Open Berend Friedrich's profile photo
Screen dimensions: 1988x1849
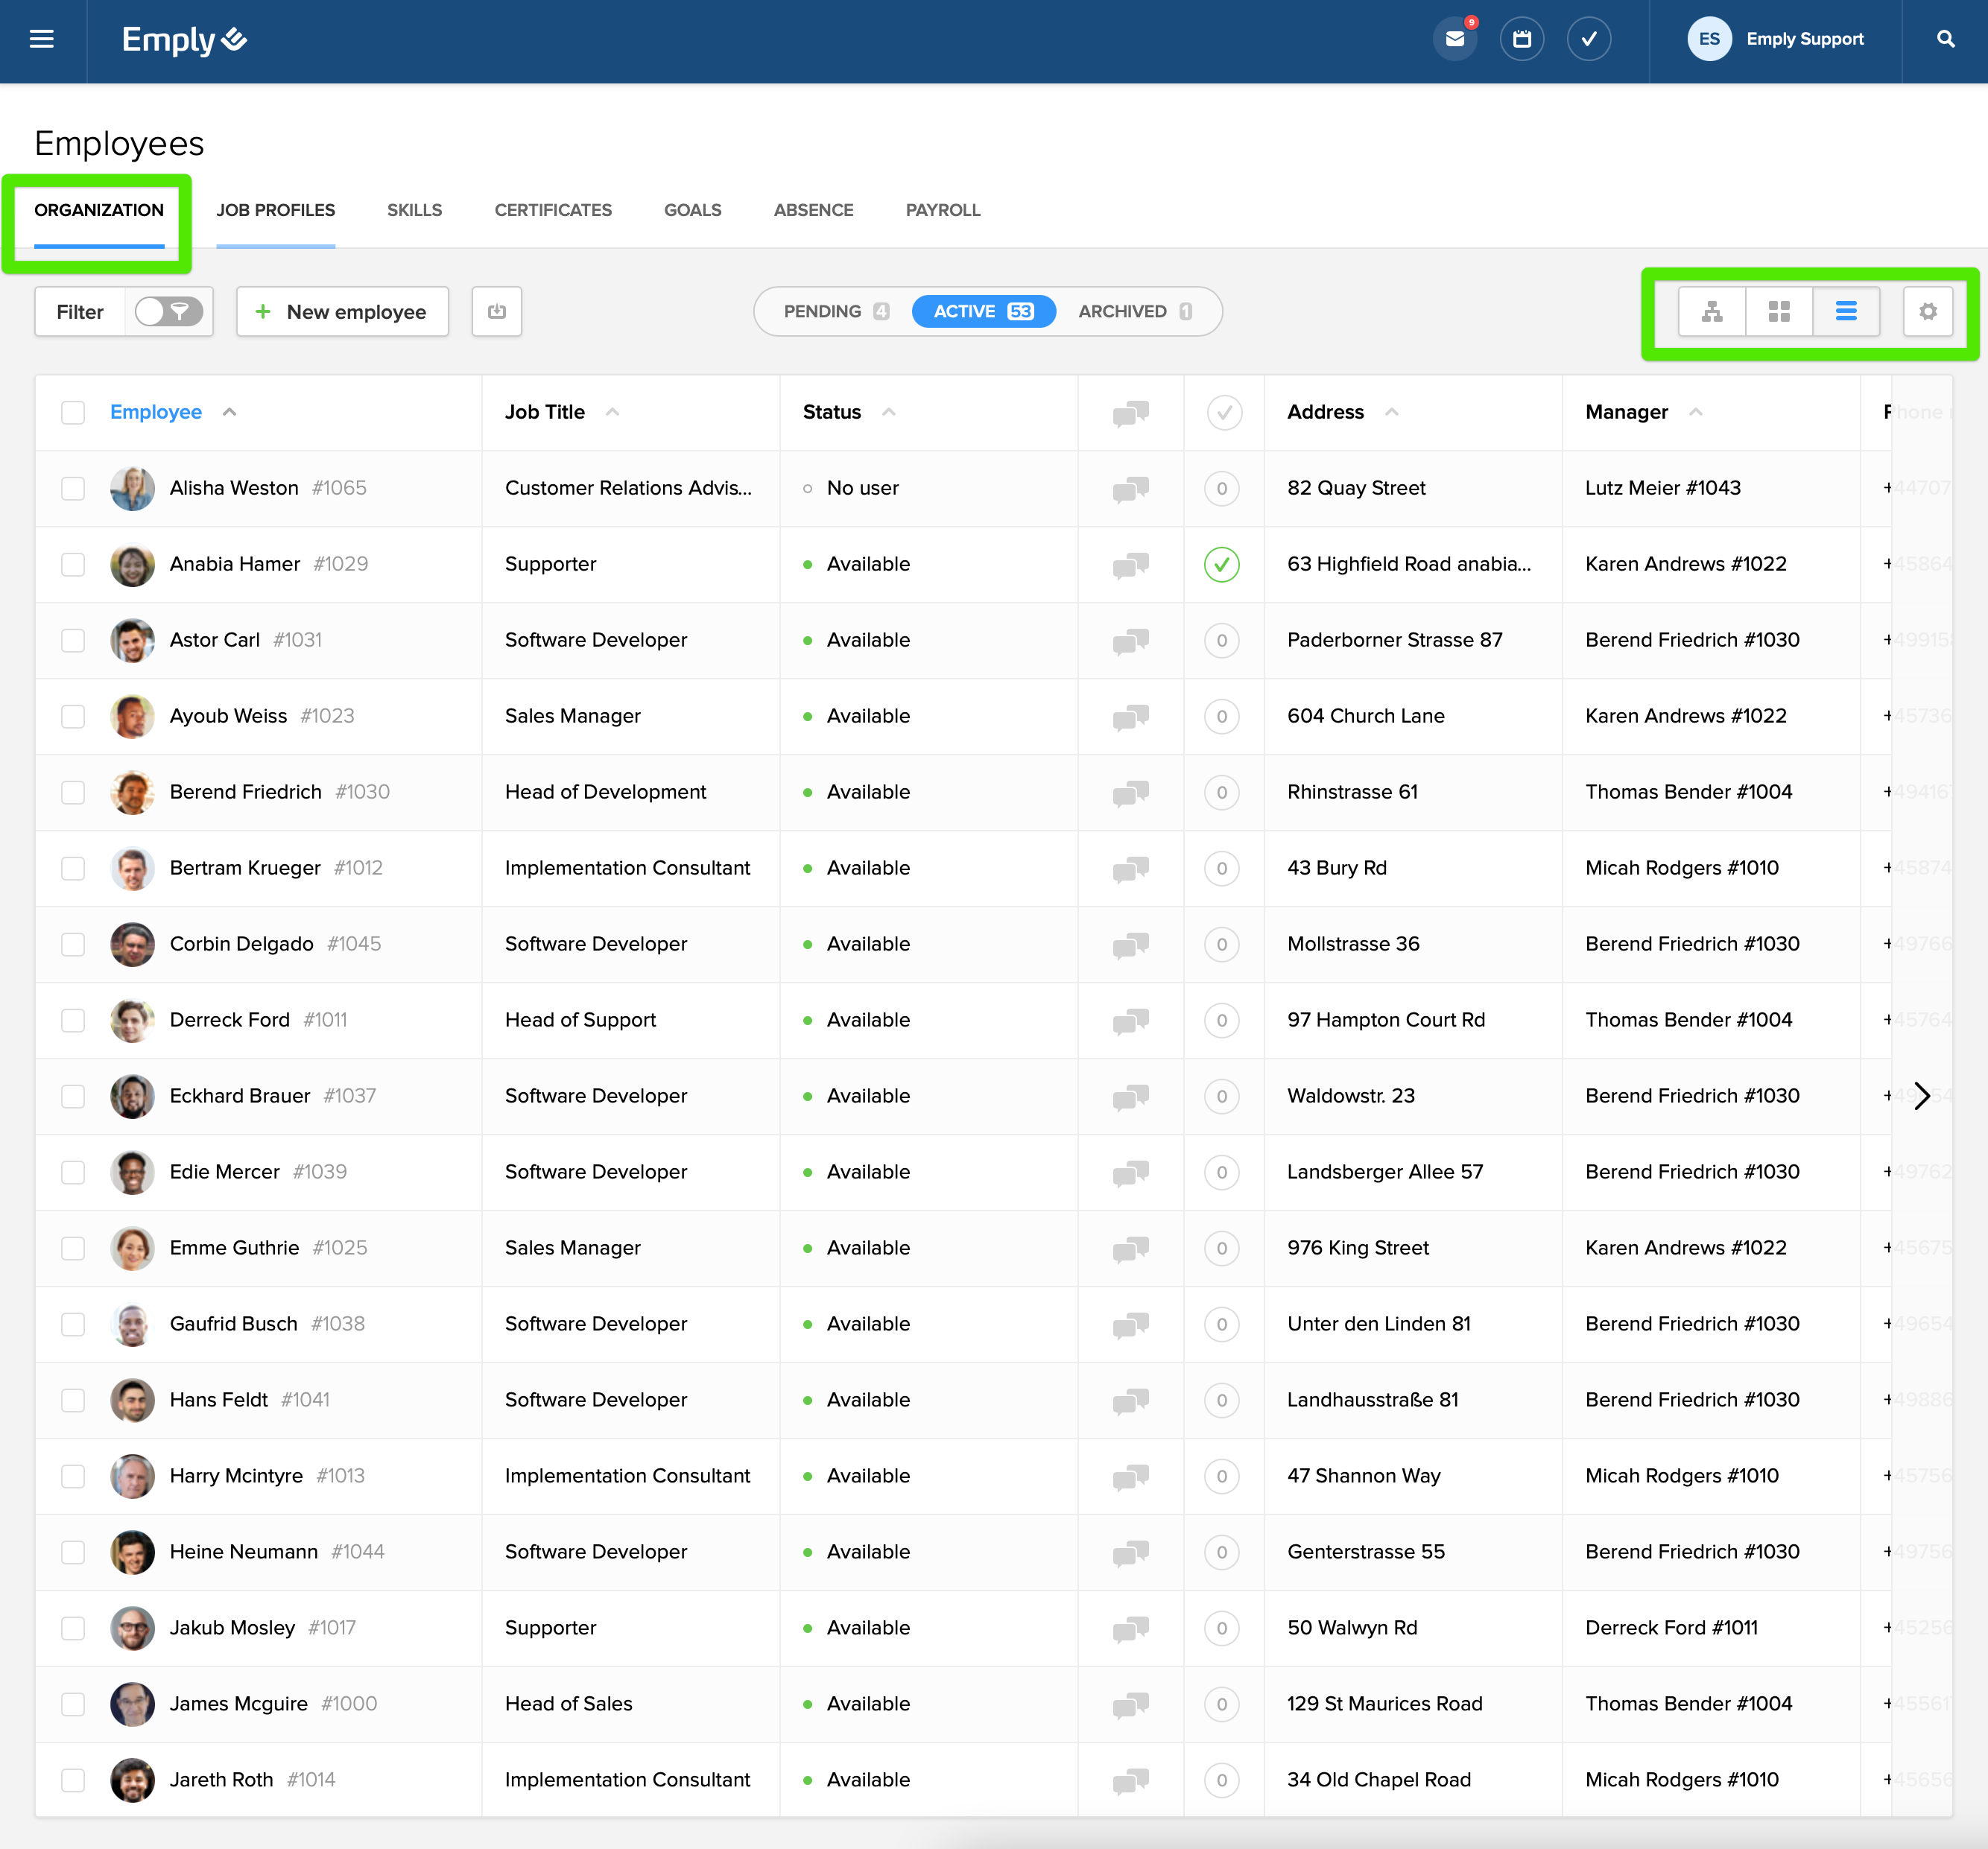point(132,792)
